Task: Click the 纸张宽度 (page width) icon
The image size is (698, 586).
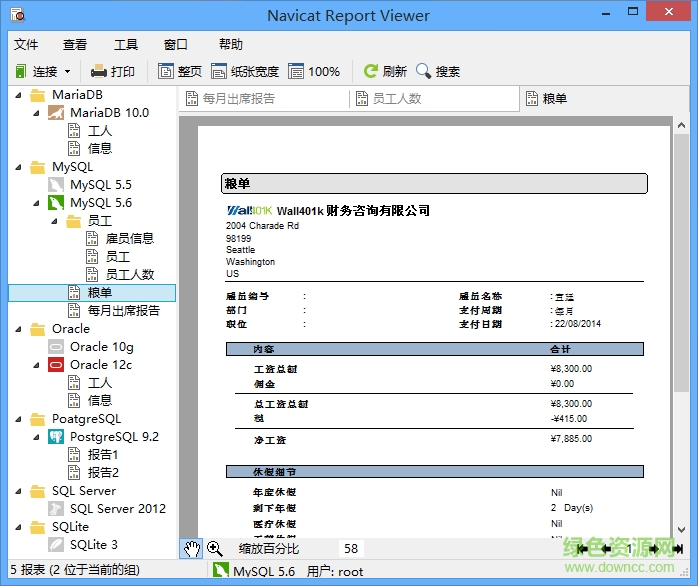Action: tap(220, 71)
